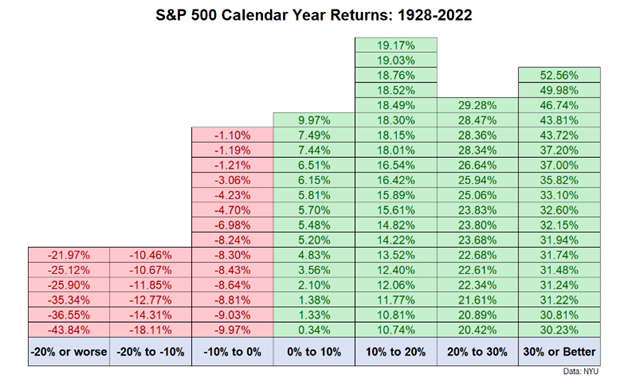Select the -10% to 0% category label

point(232,352)
